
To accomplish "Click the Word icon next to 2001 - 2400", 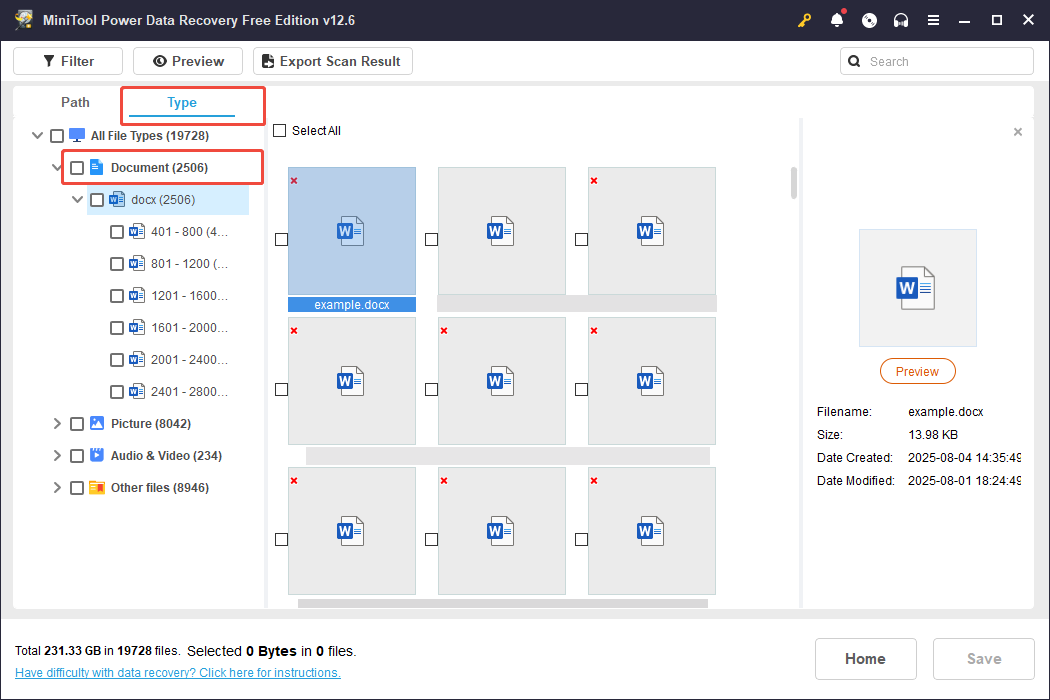I will 137,359.
